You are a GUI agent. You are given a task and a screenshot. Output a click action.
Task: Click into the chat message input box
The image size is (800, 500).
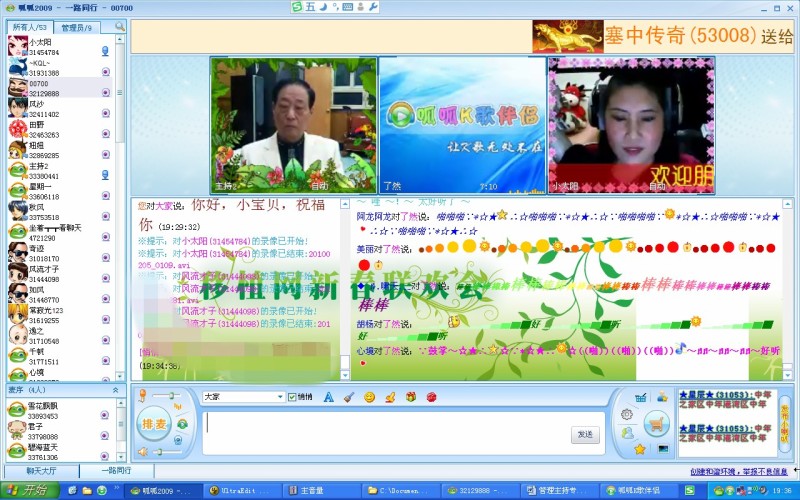point(388,433)
